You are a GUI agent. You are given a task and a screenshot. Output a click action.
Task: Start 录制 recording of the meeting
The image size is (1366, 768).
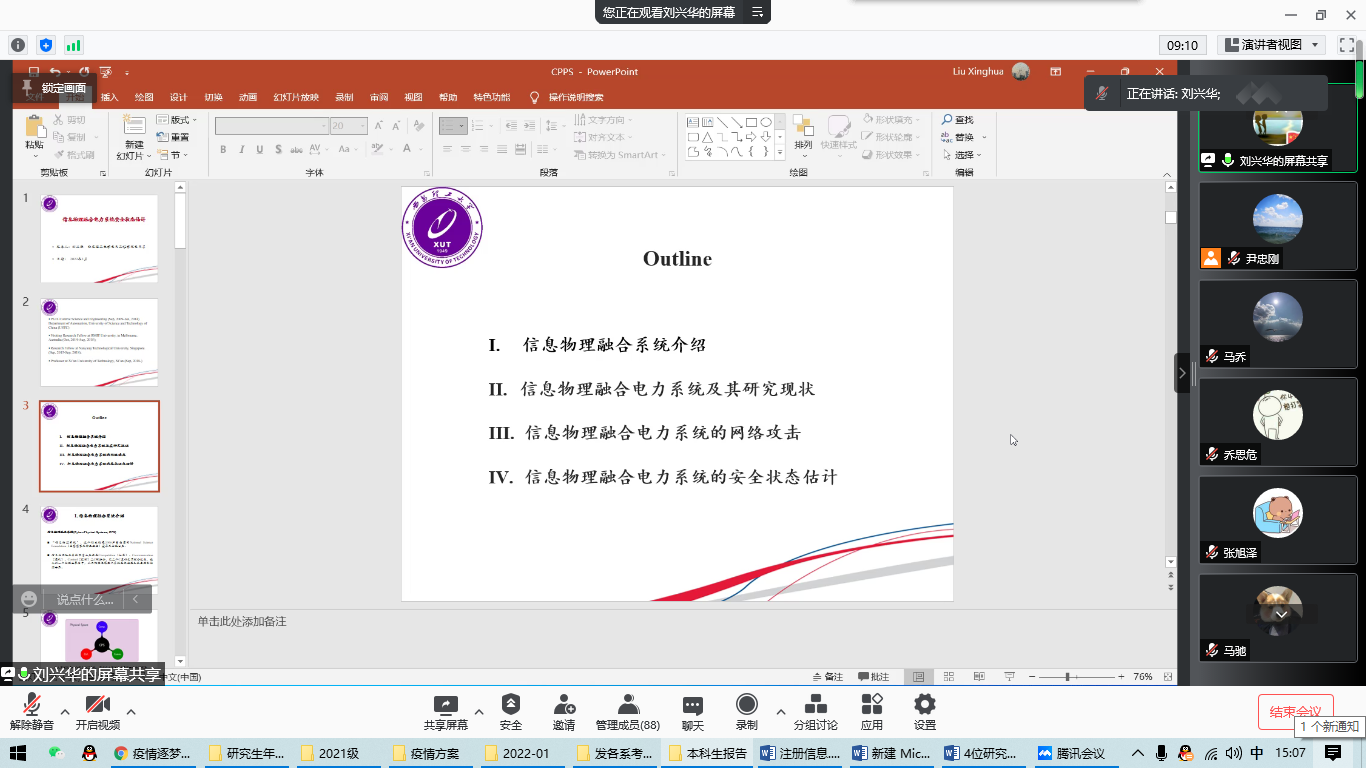[x=746, y=711]
